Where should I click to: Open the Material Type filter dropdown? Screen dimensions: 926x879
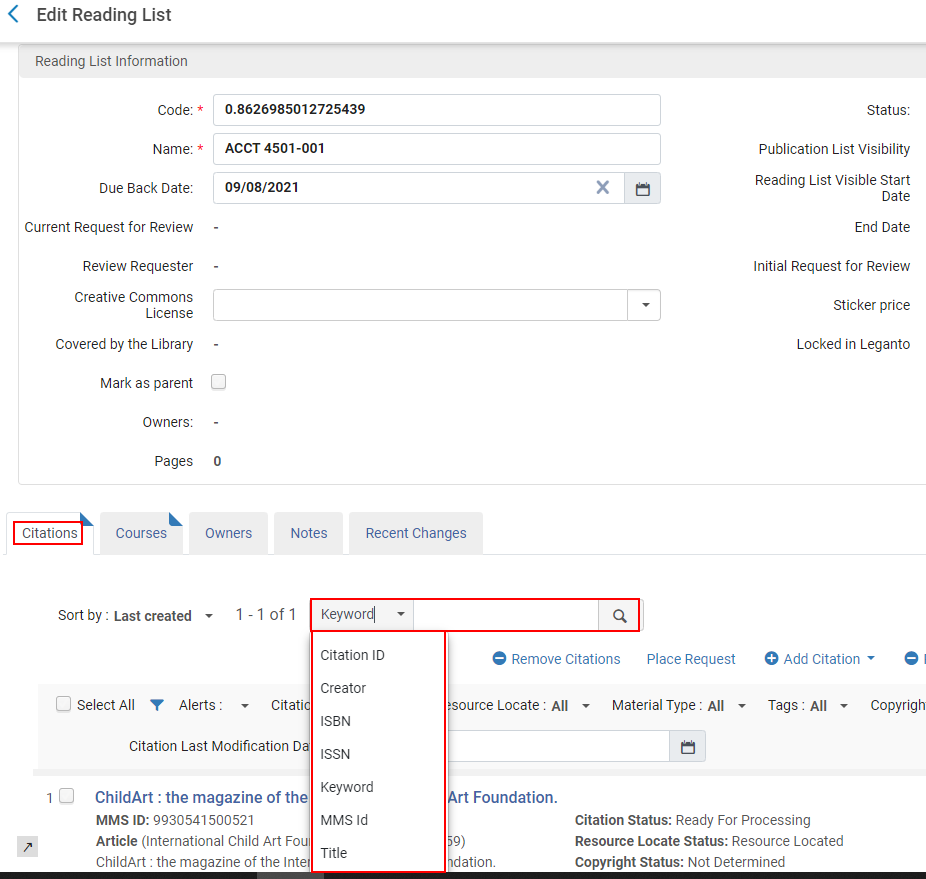[x=742, y=705]
